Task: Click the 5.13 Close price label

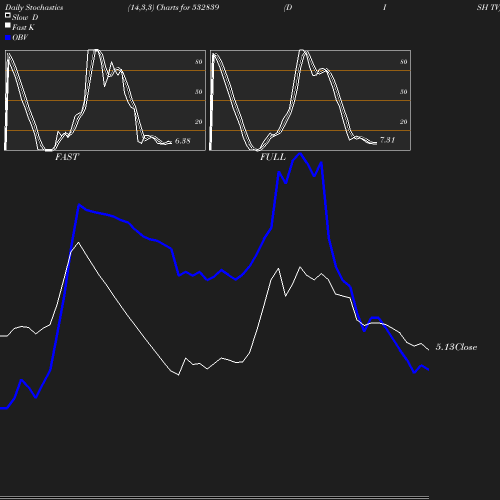Action: coord(456,347)
